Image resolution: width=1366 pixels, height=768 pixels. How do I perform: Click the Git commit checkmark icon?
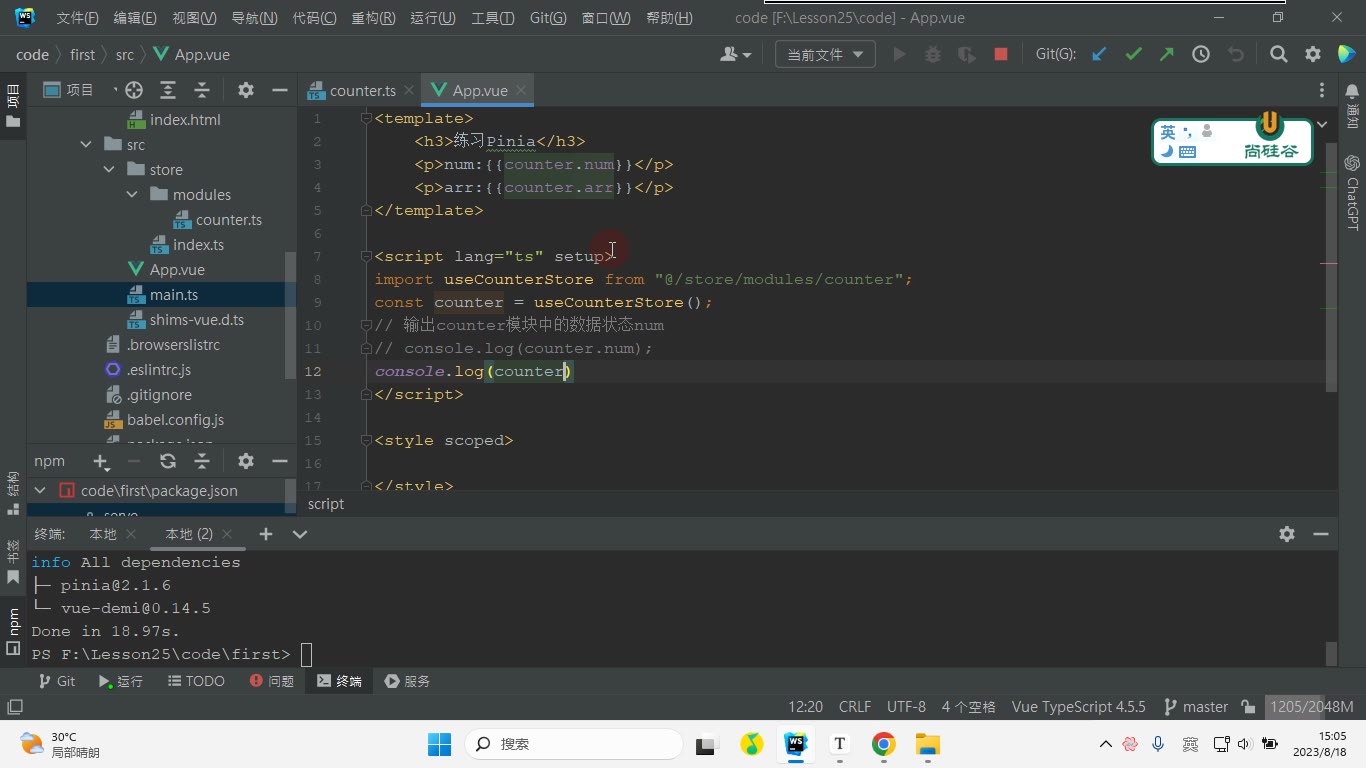click(x=1133, y=55)
